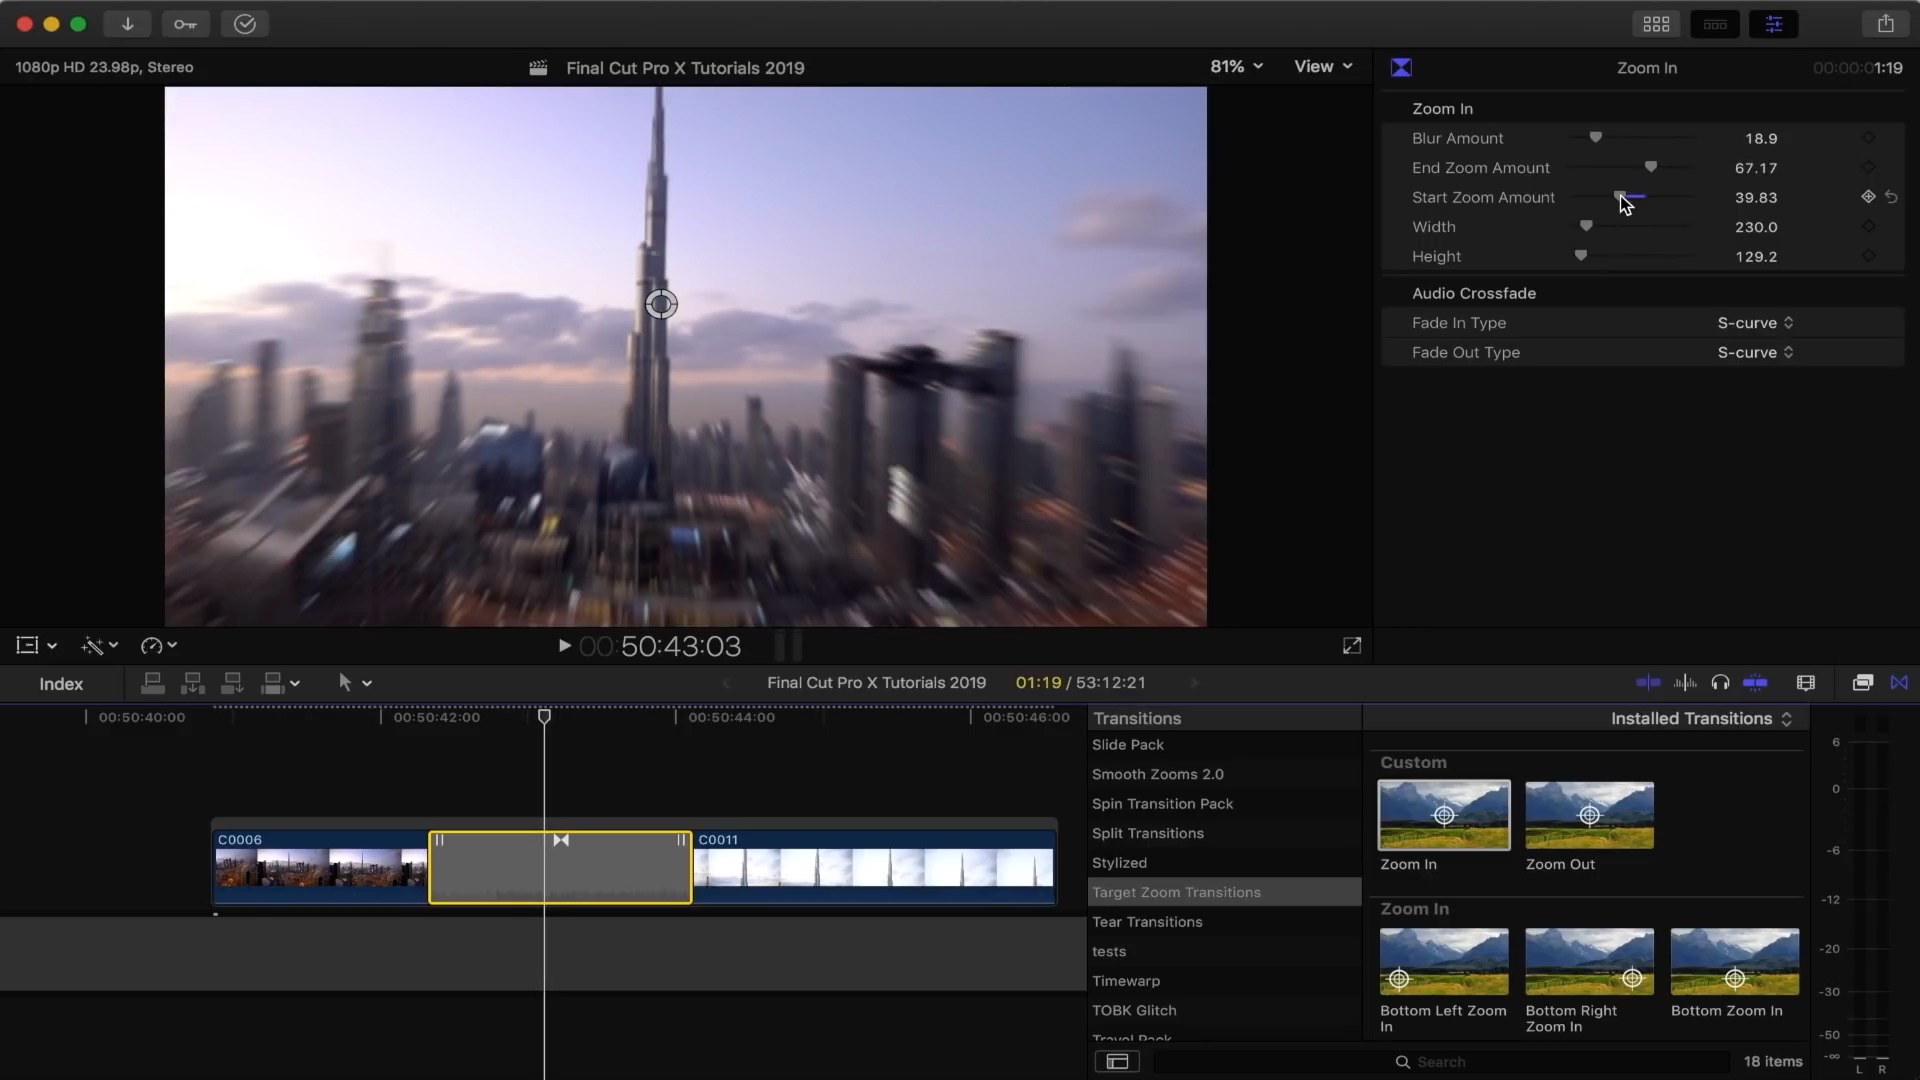Screen dimensions: 1920x1080
Task: Open the Enhancements wand dropdown
Action: [100, 646]
